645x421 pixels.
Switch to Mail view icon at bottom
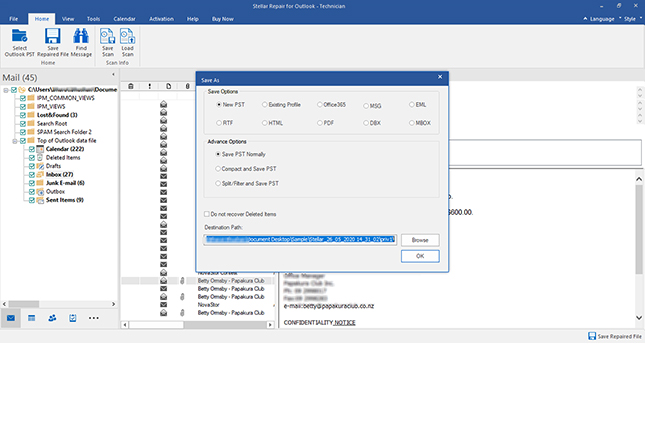tap(11, 318)
